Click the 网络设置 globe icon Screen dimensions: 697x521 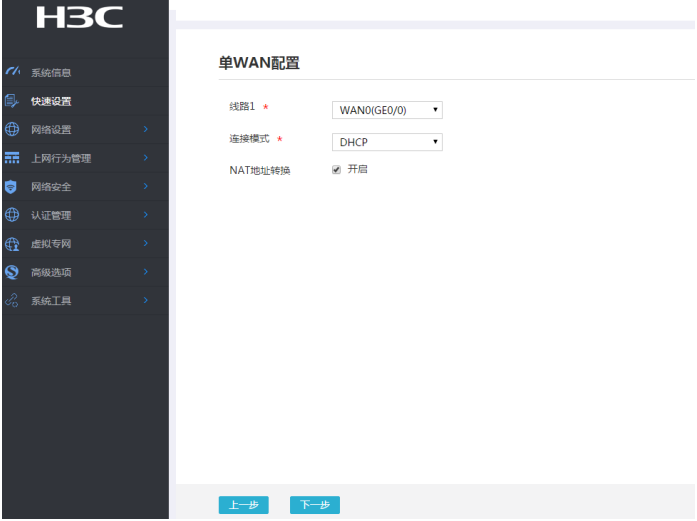[12, 129]
